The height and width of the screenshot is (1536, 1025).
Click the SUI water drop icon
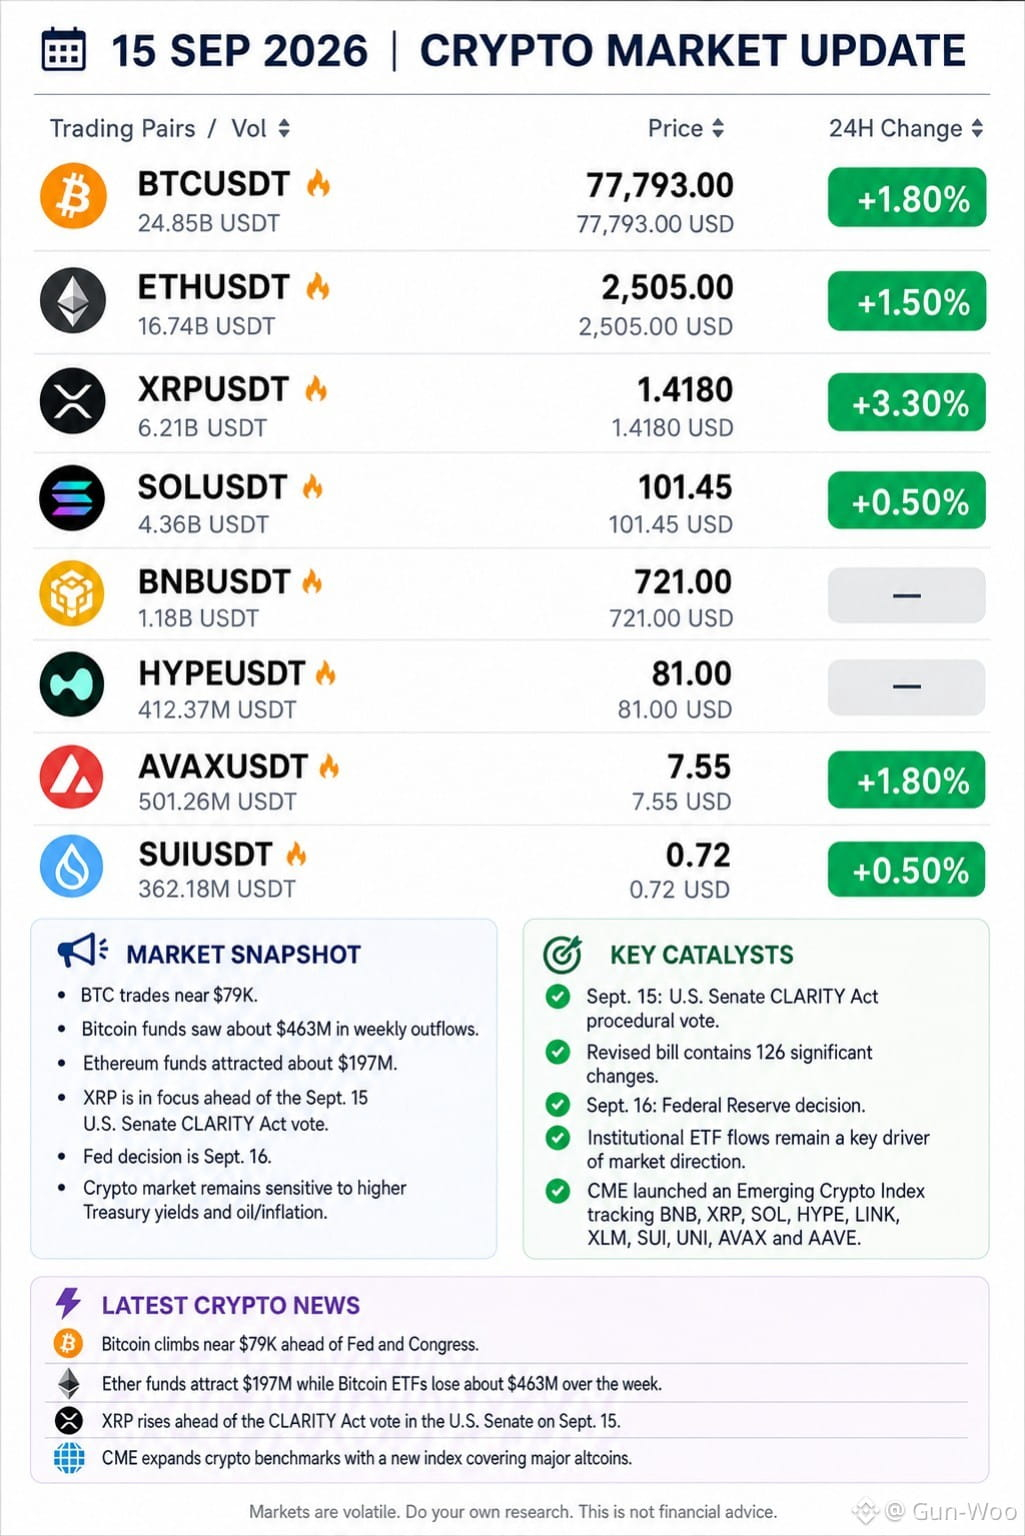pyautogui.click(x=72, y=866)
